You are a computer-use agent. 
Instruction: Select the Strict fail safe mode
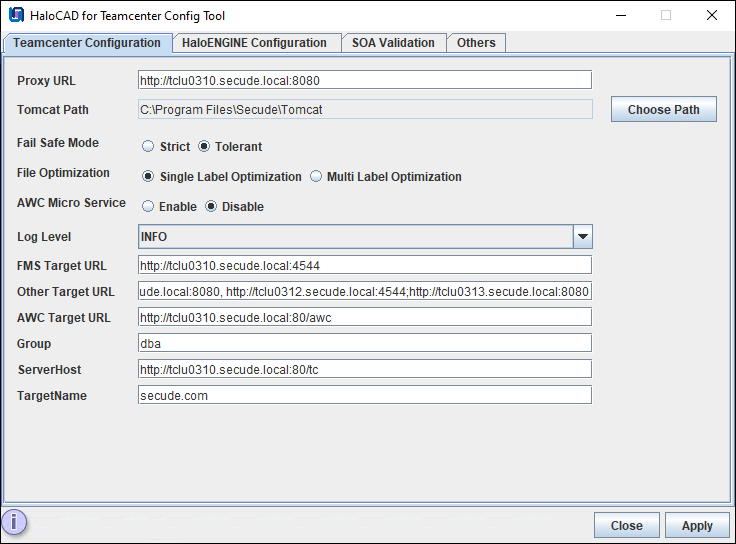148,147
